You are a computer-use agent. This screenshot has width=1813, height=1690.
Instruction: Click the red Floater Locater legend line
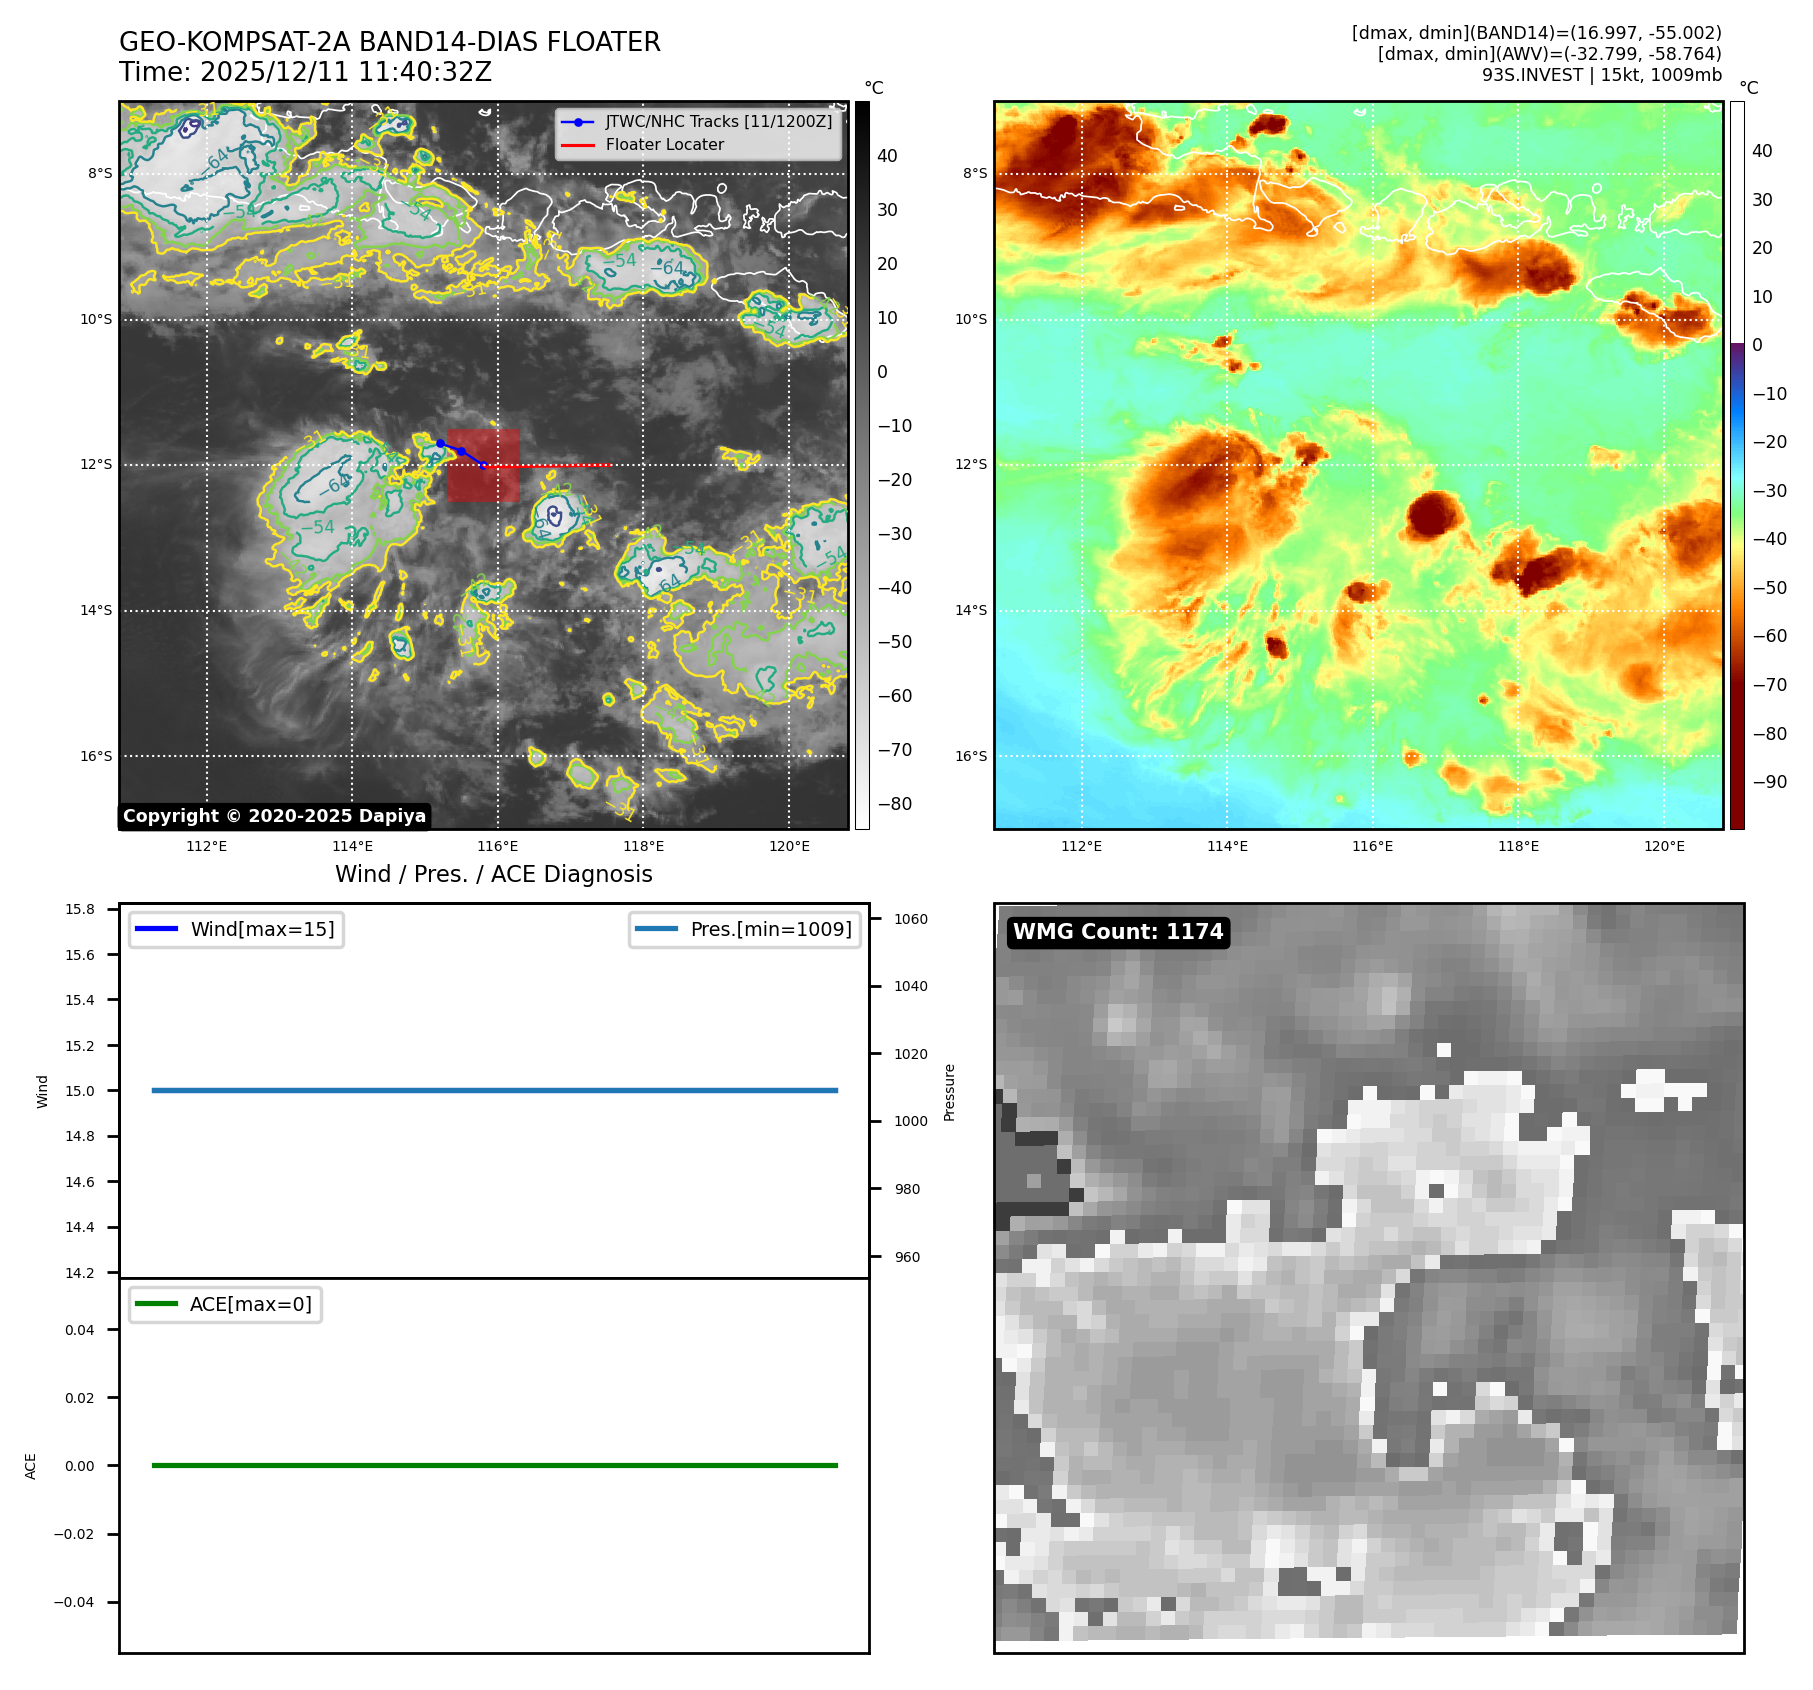578,145
